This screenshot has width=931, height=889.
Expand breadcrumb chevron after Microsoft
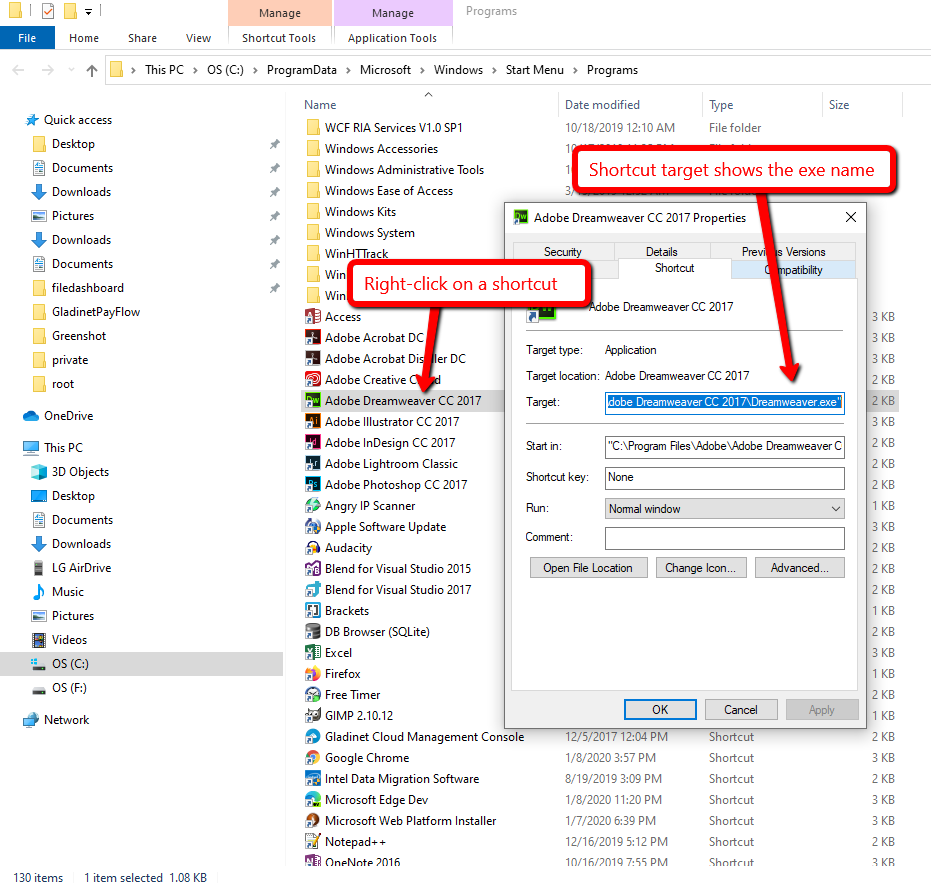point(422,70)
